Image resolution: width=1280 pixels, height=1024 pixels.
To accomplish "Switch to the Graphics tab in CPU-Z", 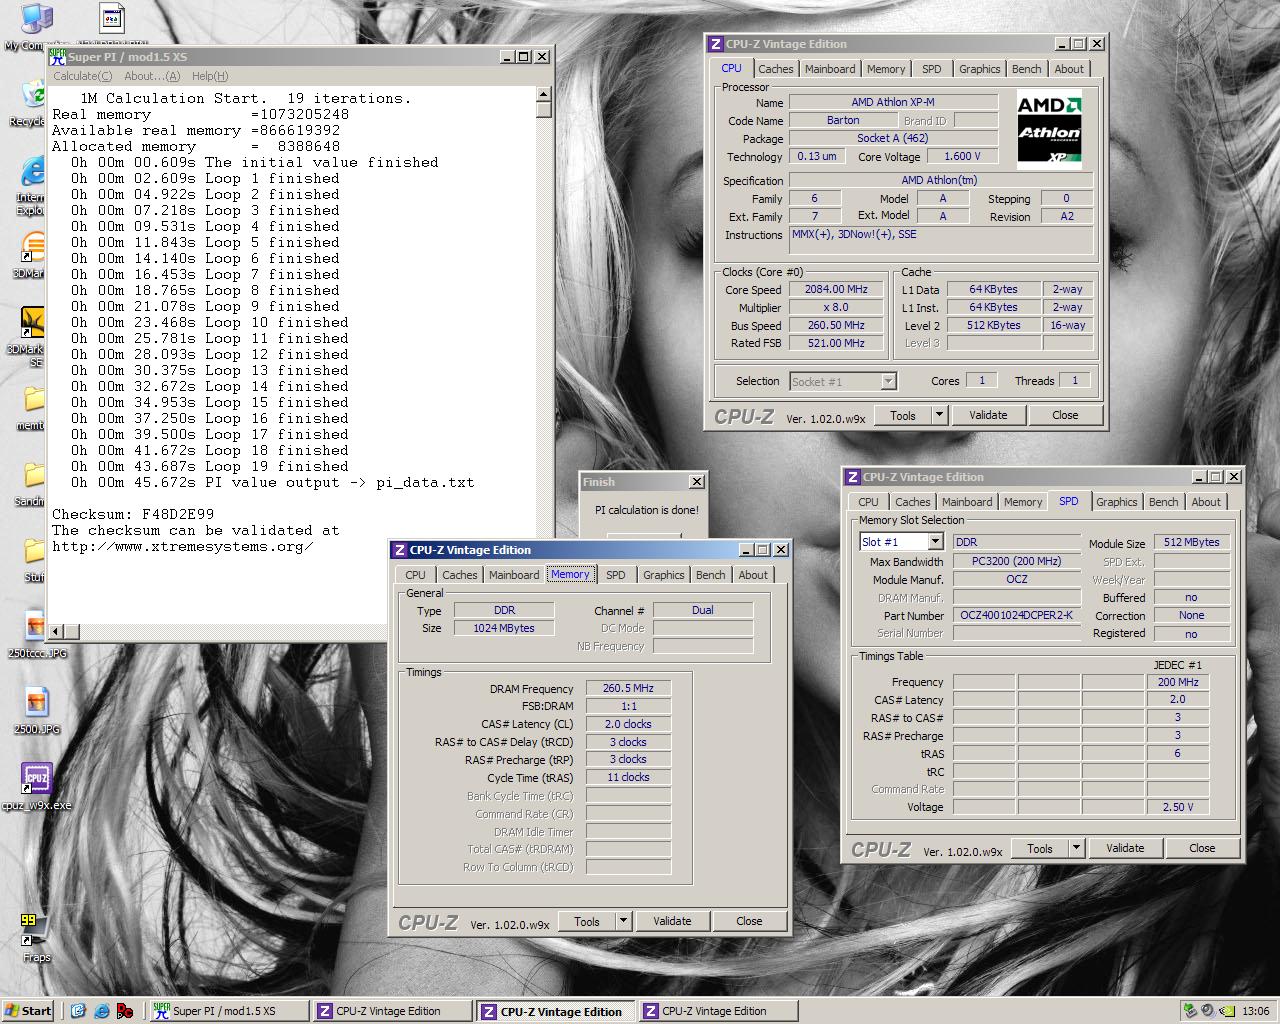I will (x=978, y=68).
